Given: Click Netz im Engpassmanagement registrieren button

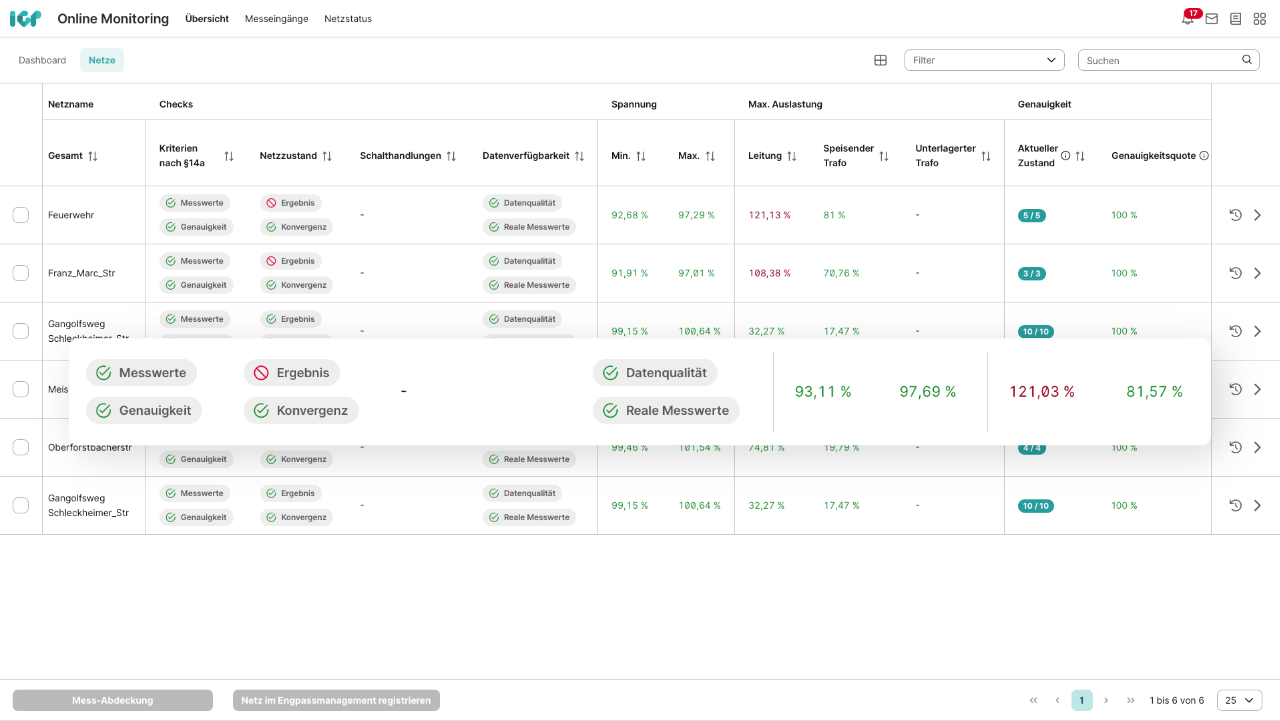Looking at the screenshot, I should pyautogui.click(x=336, y=700).
